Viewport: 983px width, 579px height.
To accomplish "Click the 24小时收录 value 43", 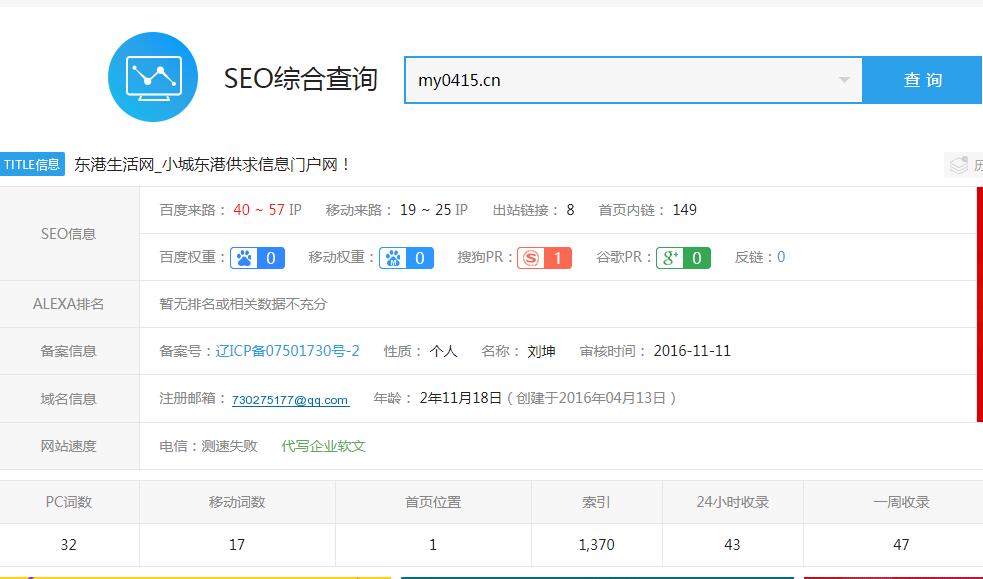I will click(x=732, y=545).
